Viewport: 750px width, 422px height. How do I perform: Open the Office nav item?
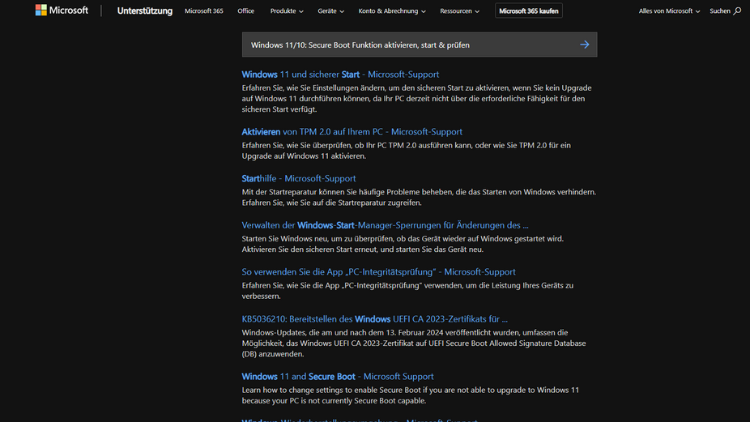point(246,11)
